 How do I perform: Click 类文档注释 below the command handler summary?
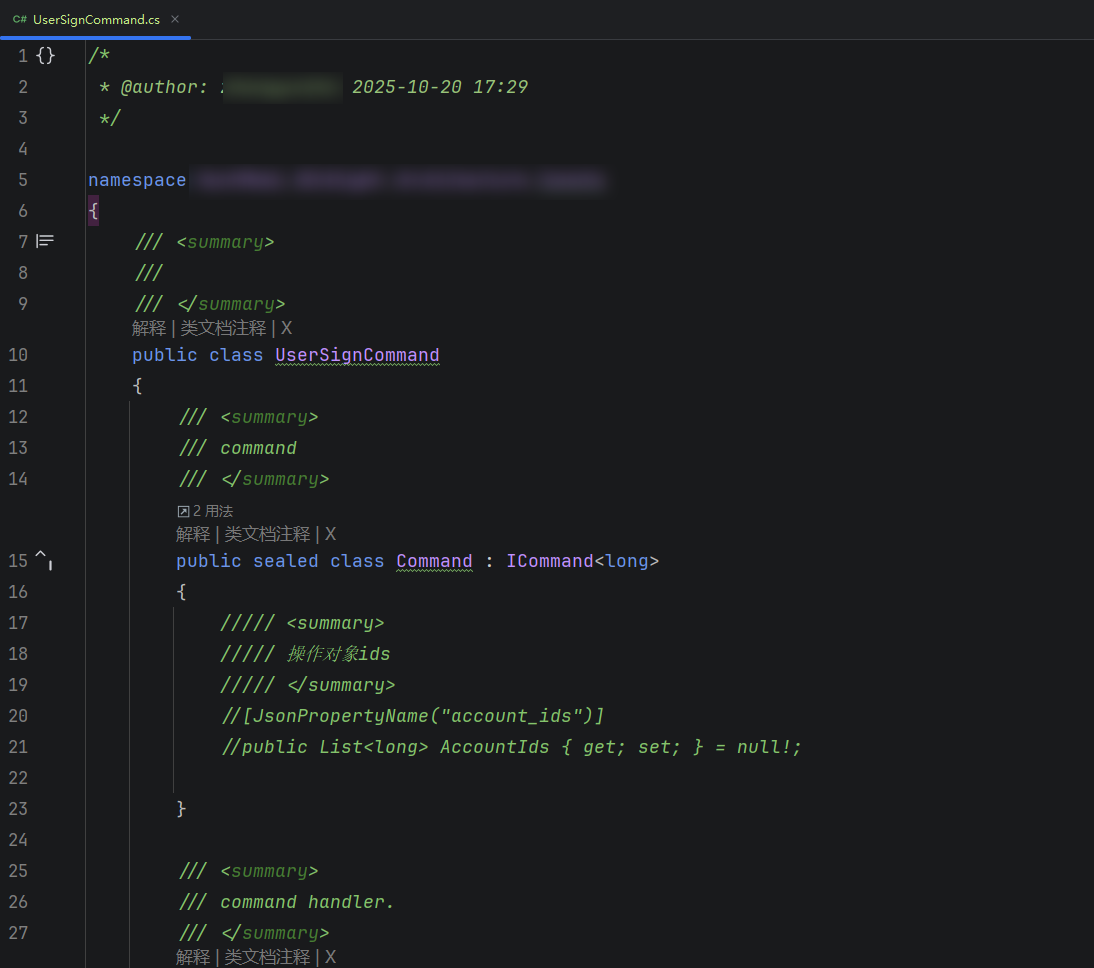tap(267, 957)
